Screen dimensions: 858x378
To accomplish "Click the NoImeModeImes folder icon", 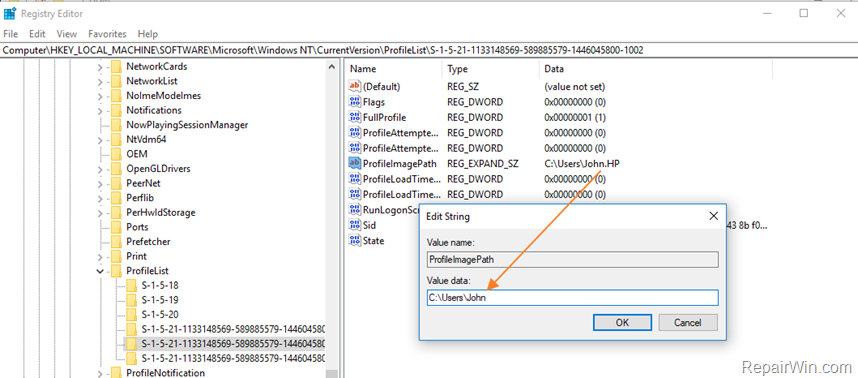I will 116,96.
